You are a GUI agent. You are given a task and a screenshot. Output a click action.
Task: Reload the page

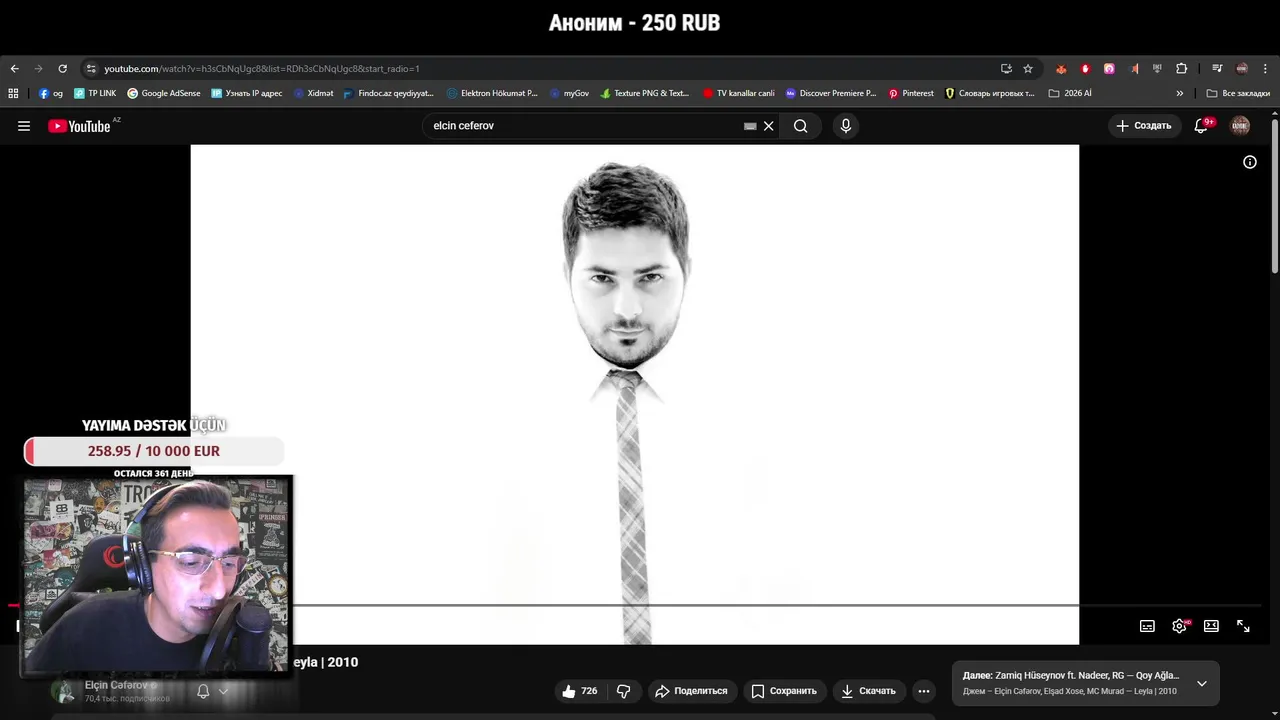pos(62,69)
